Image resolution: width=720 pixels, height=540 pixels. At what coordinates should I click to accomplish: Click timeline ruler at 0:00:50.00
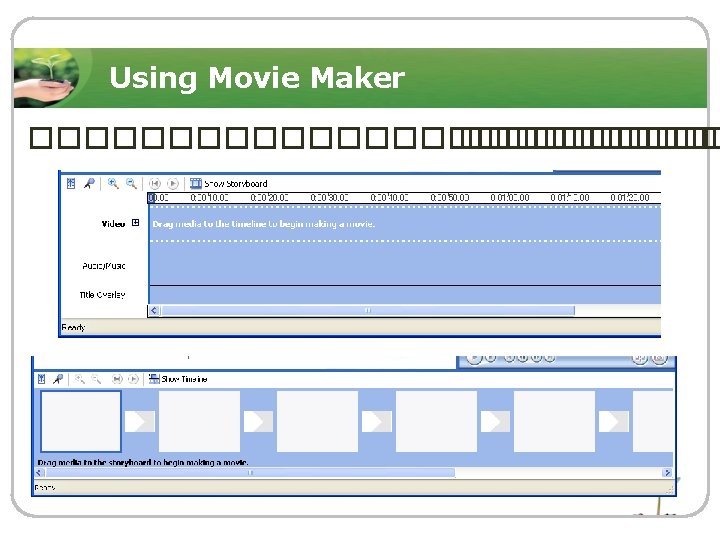[x=450, y=198]
